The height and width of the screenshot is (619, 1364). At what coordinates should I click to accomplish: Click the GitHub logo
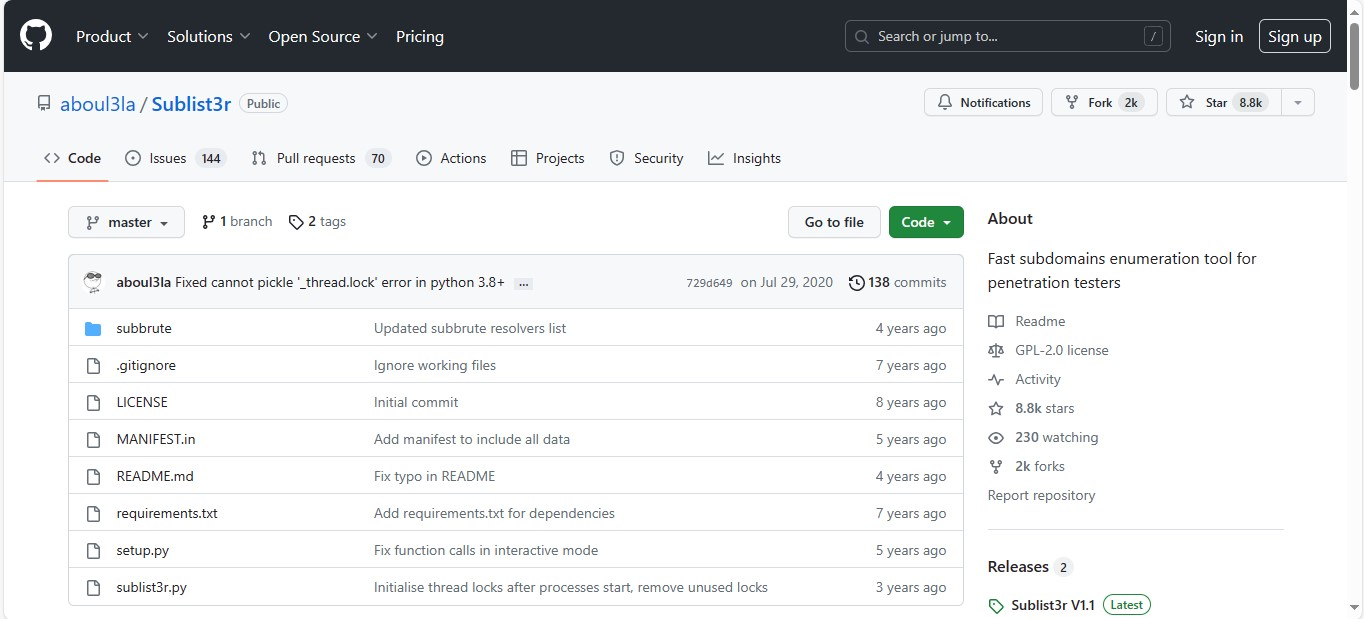click(x=36, y=33)
